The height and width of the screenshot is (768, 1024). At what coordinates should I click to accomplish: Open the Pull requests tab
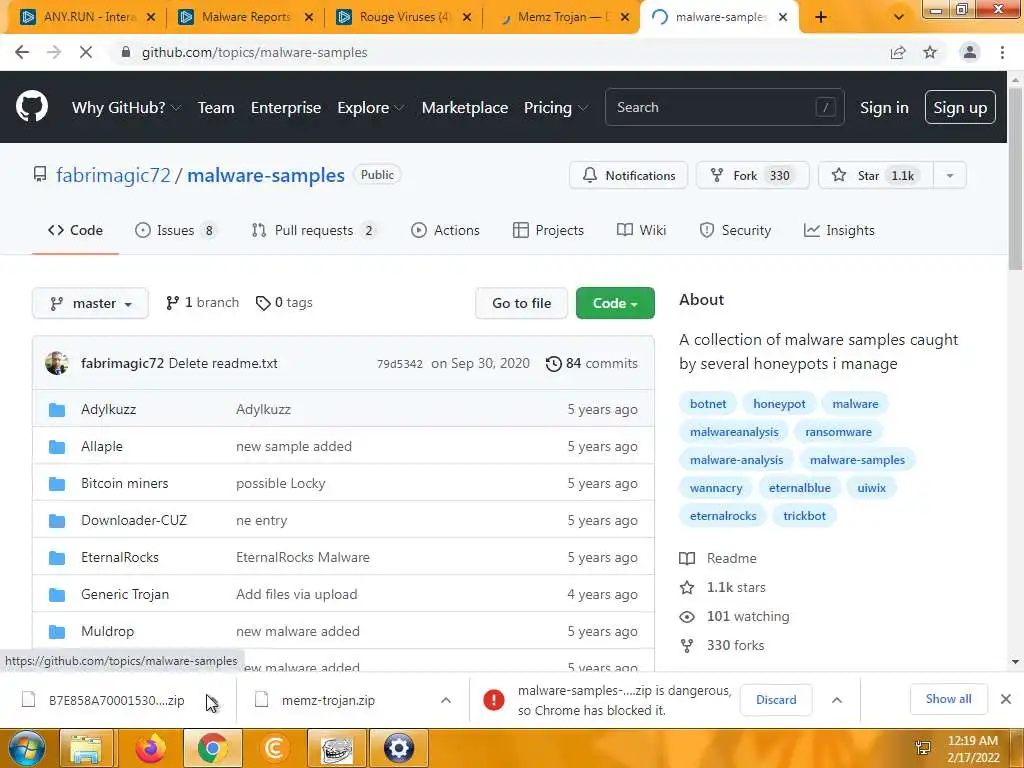click(313, 230)
